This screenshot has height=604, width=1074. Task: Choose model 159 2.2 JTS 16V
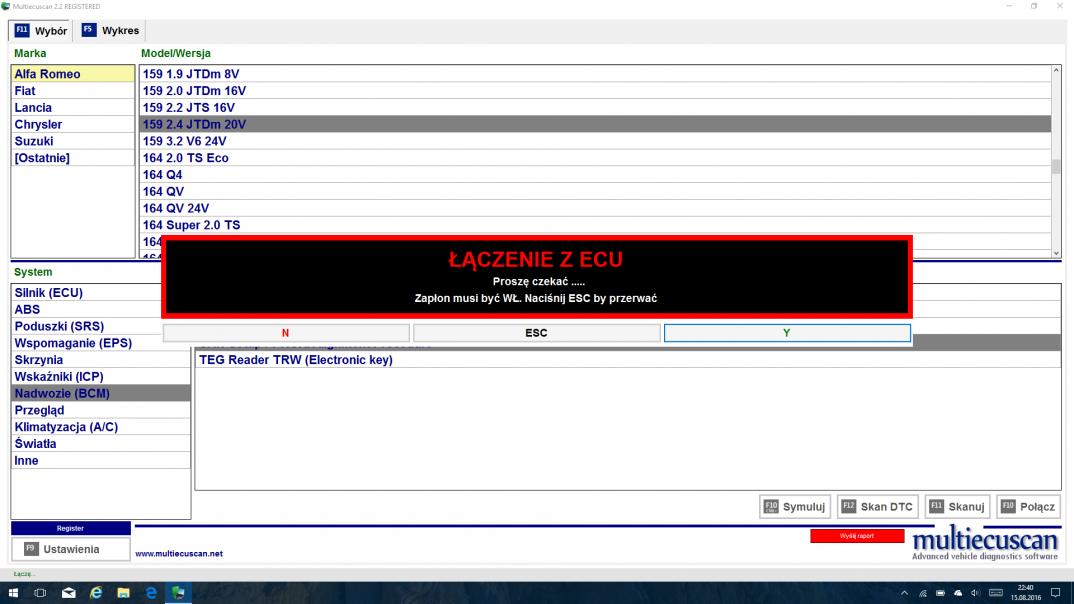[x=595, y=108]
